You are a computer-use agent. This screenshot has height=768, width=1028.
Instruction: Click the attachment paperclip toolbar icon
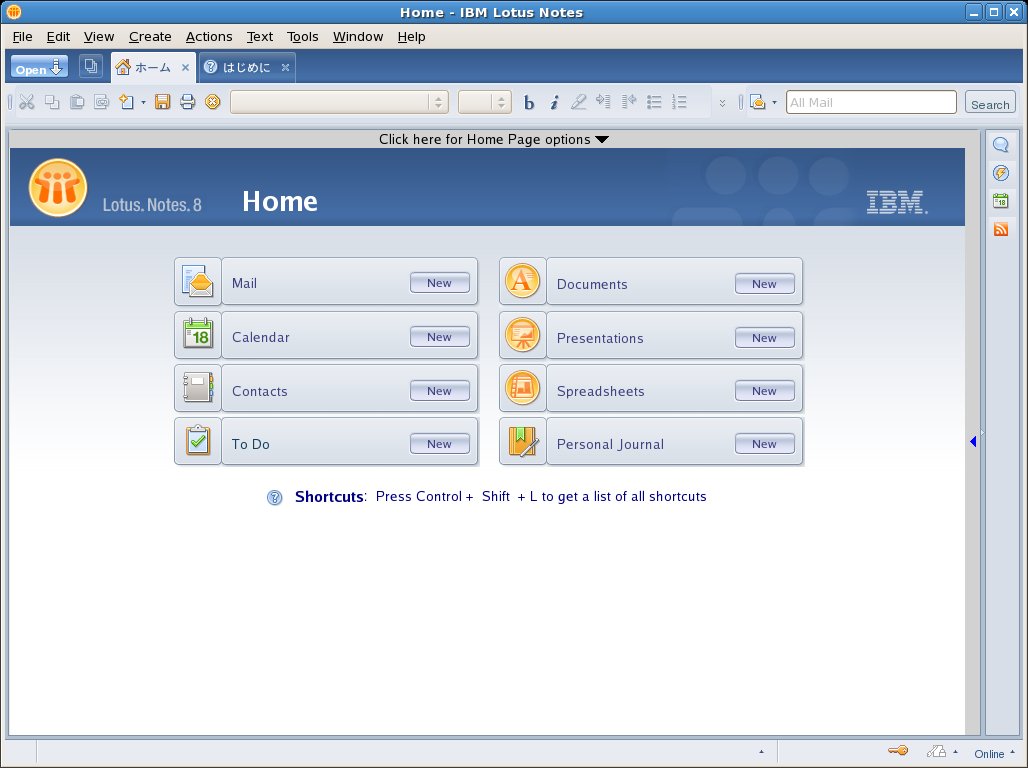[x=102, y=102]
